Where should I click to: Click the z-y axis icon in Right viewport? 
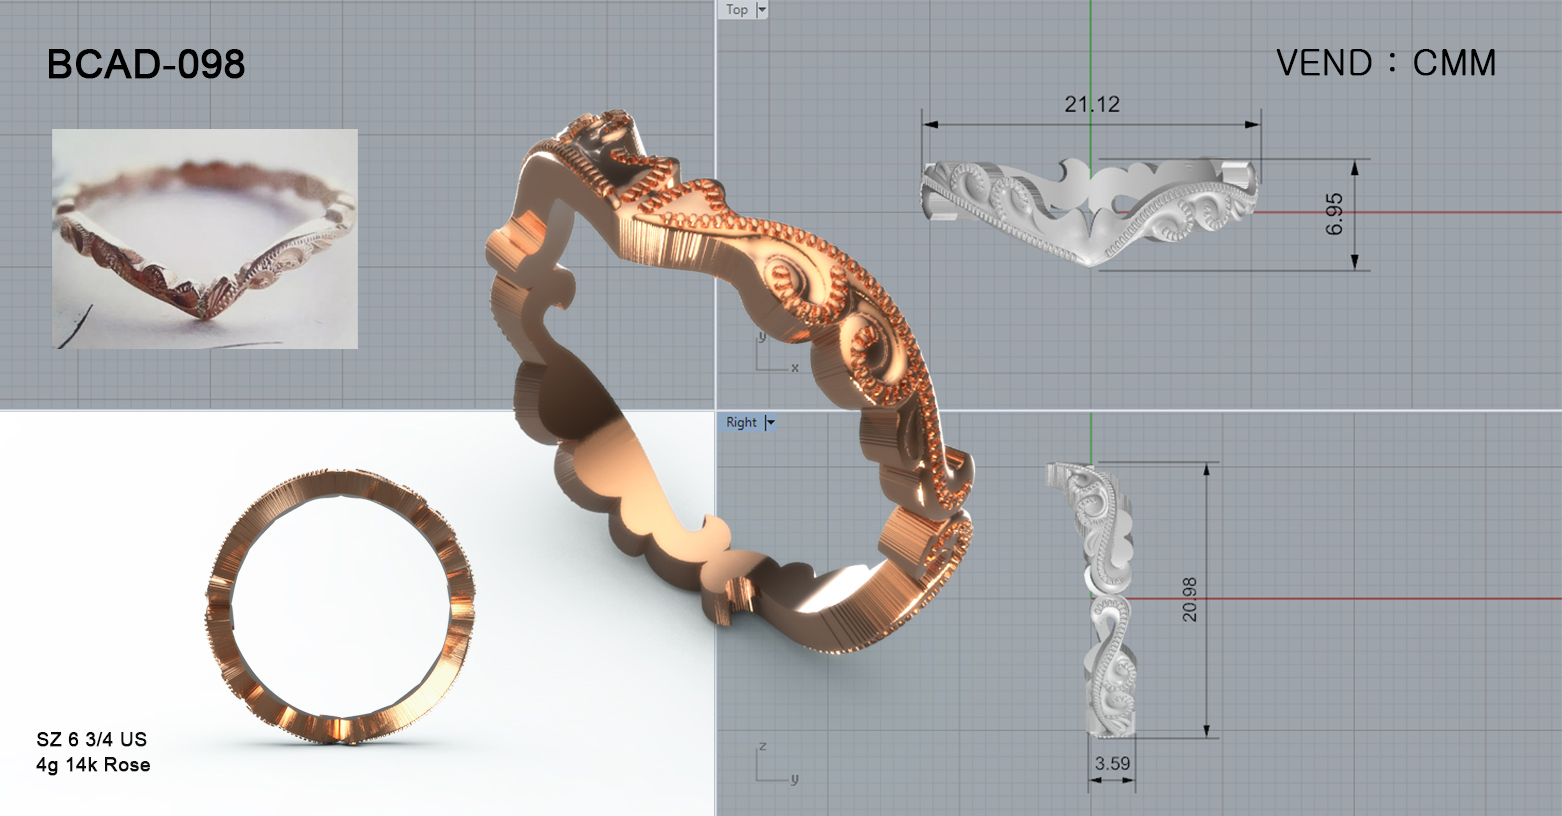(x=777, y=763)
